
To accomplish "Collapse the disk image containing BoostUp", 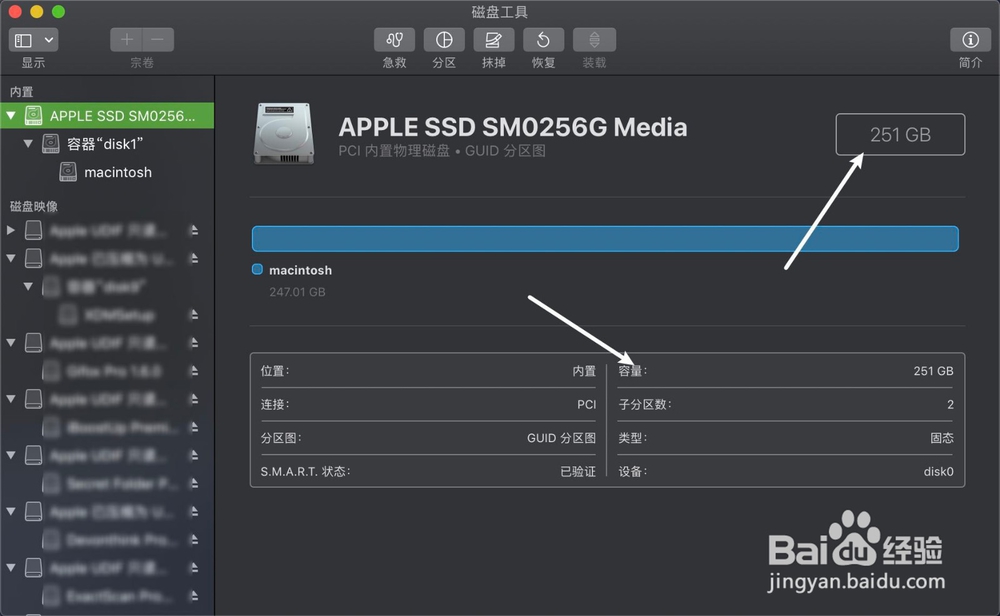I will [x=11, y=399].
